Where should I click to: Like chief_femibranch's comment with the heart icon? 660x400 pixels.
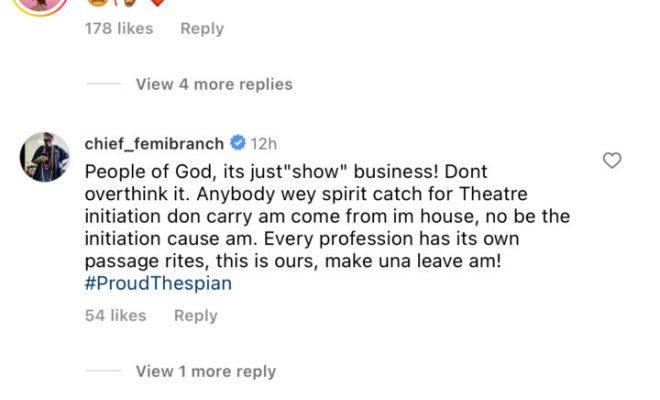pos(612,160)
